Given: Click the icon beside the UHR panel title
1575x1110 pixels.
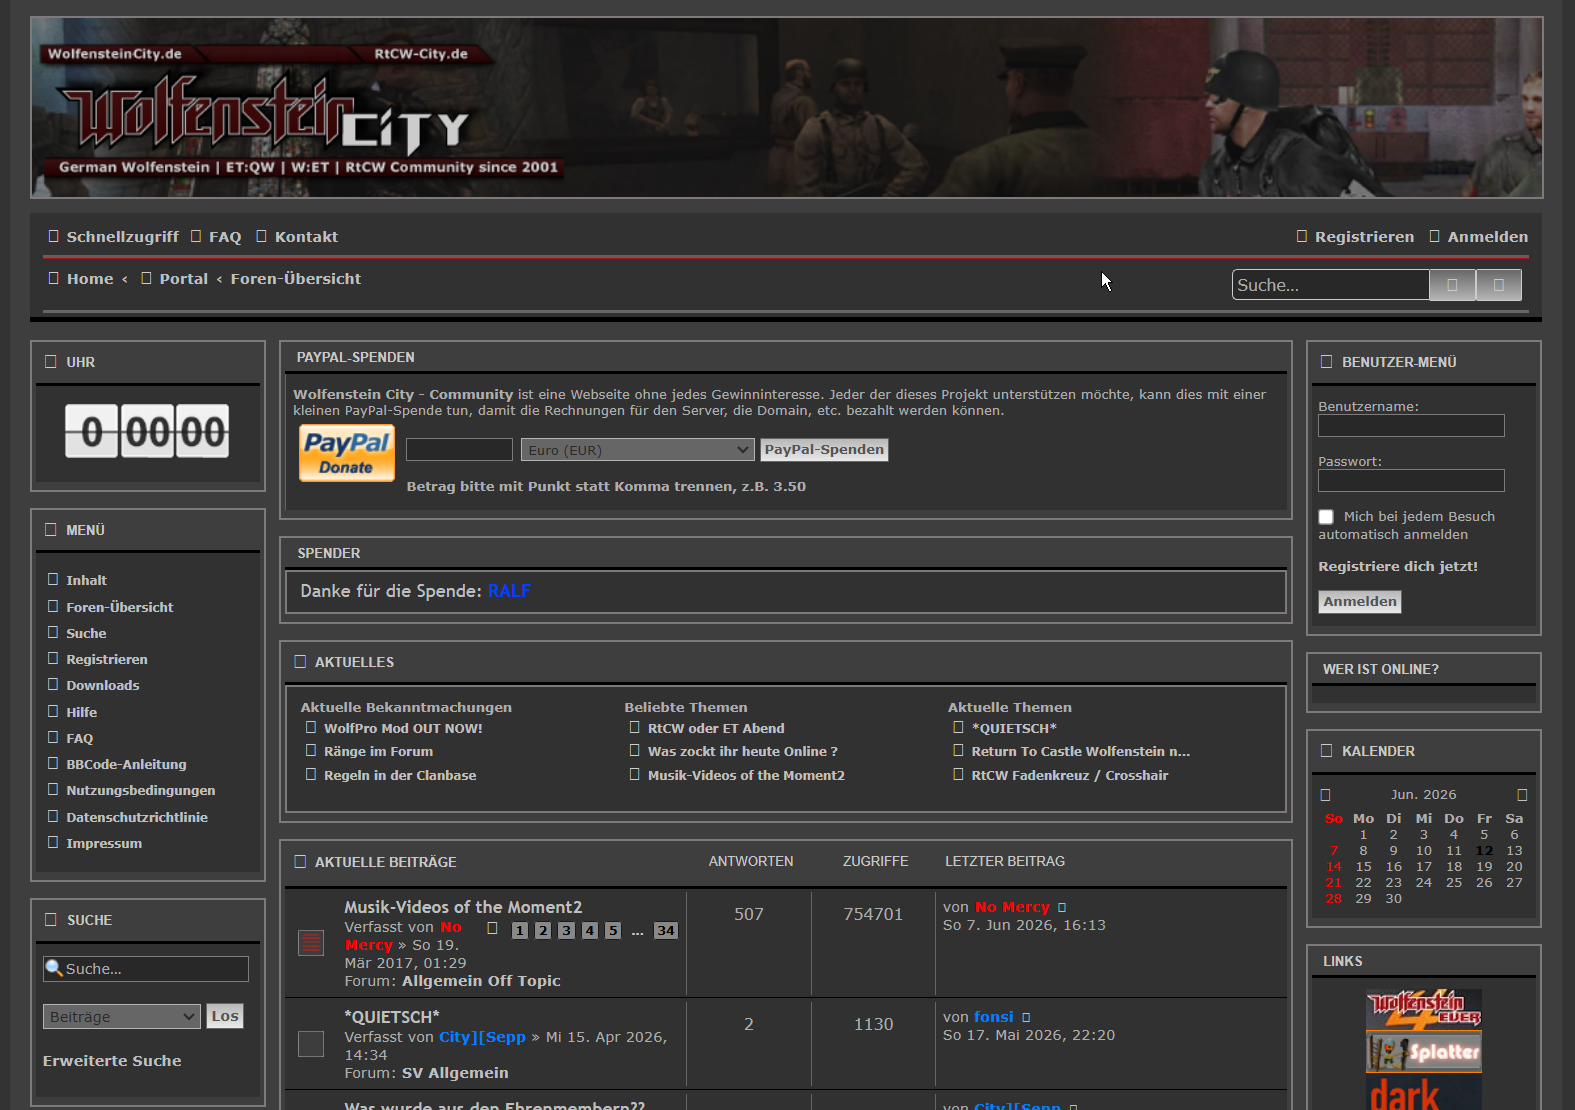Looking at the screenshot, I should pos(51,362).
